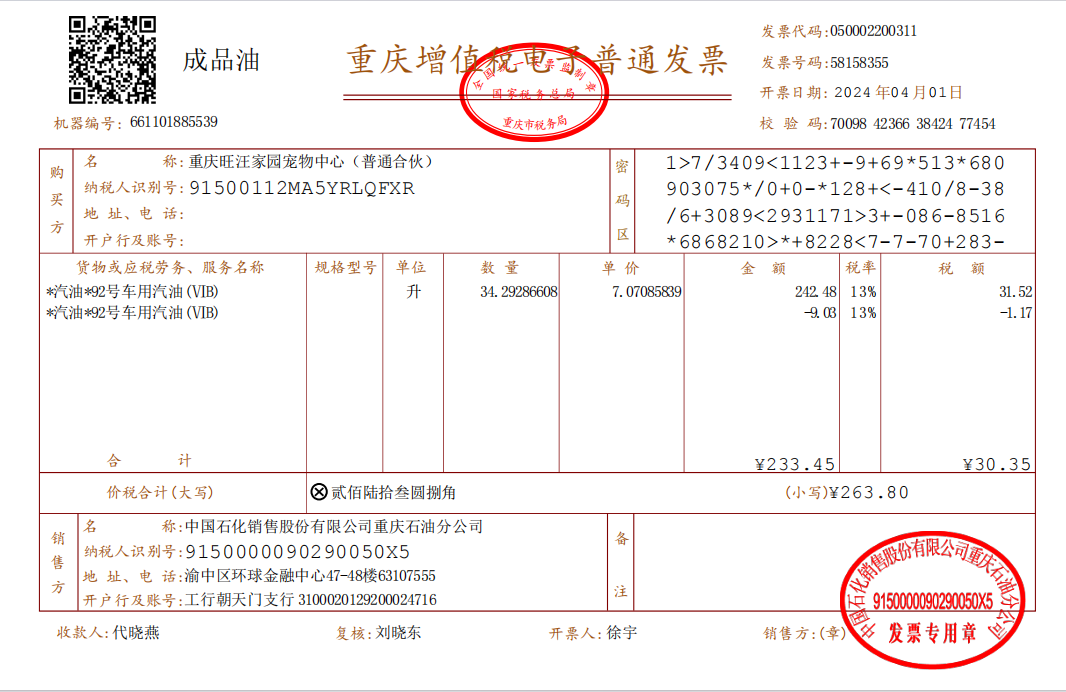Click the QR code at top left
The image size is (1066, 692).
click(x=112, y=60)
